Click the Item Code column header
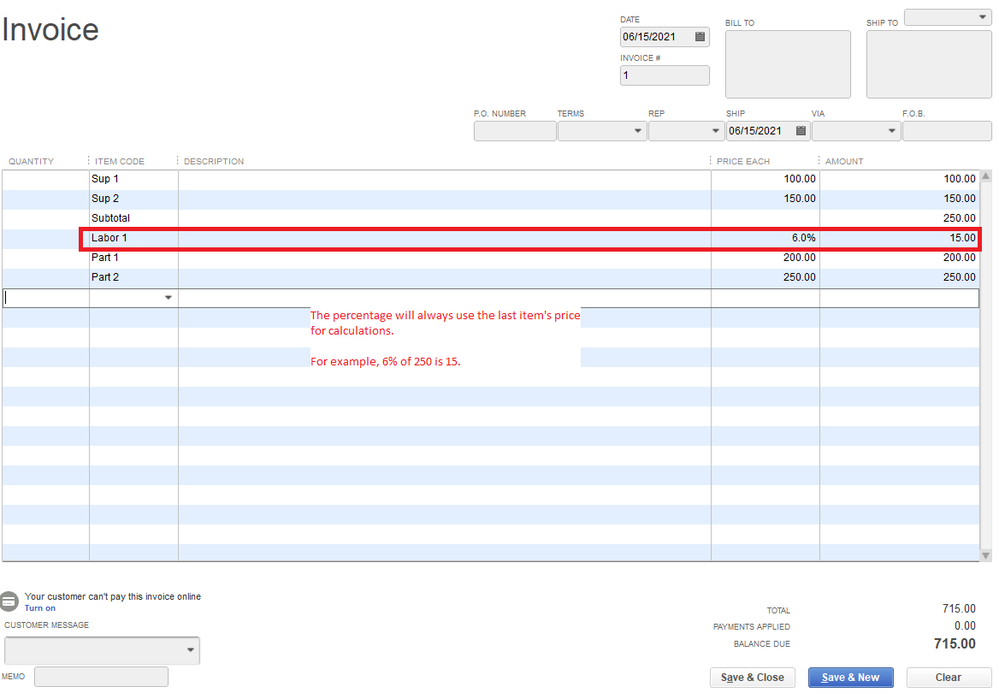Screen dimensions: 999x694 coord(120,161)
